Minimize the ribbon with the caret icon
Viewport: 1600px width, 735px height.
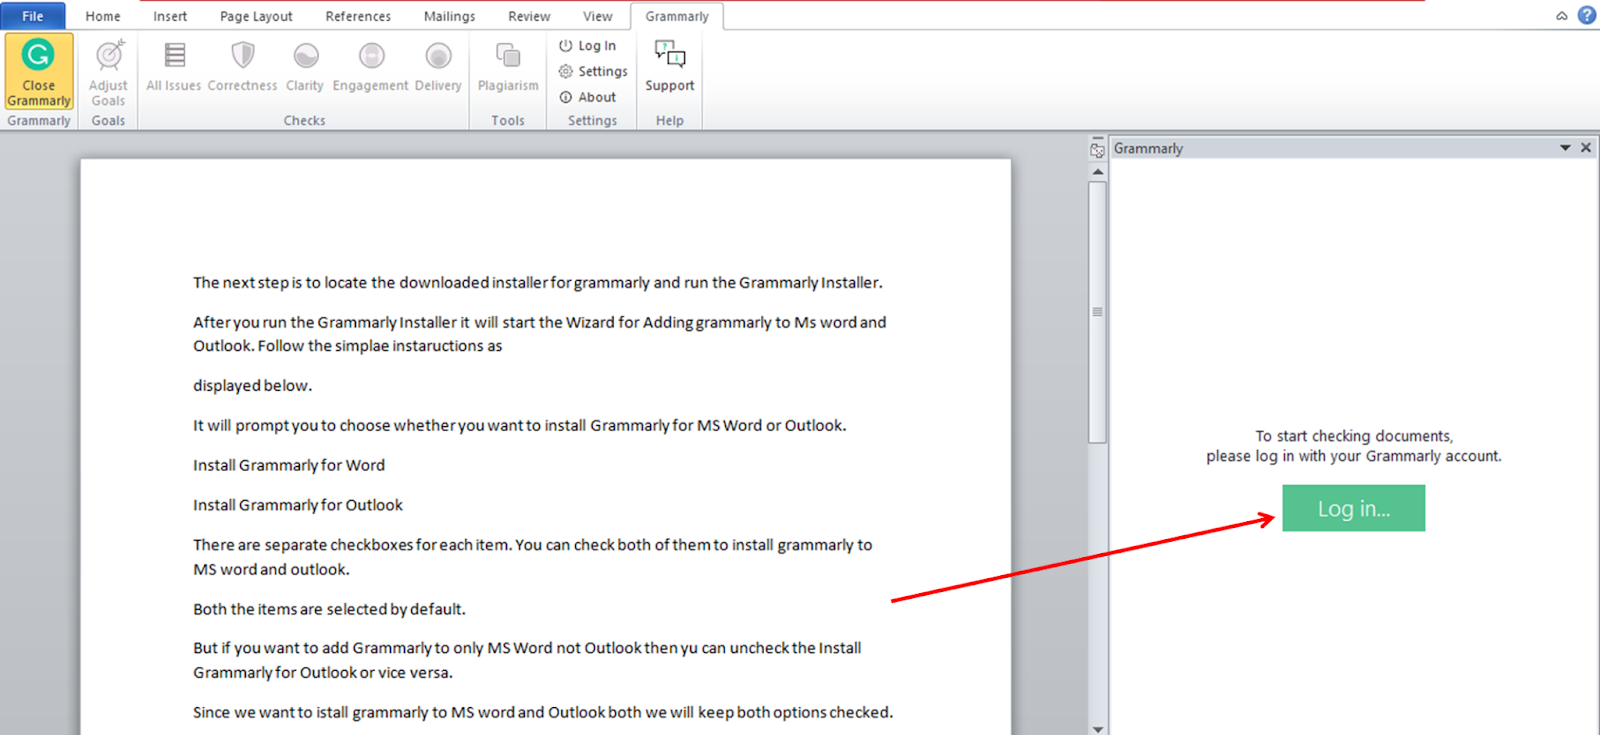pos(1562,16)
